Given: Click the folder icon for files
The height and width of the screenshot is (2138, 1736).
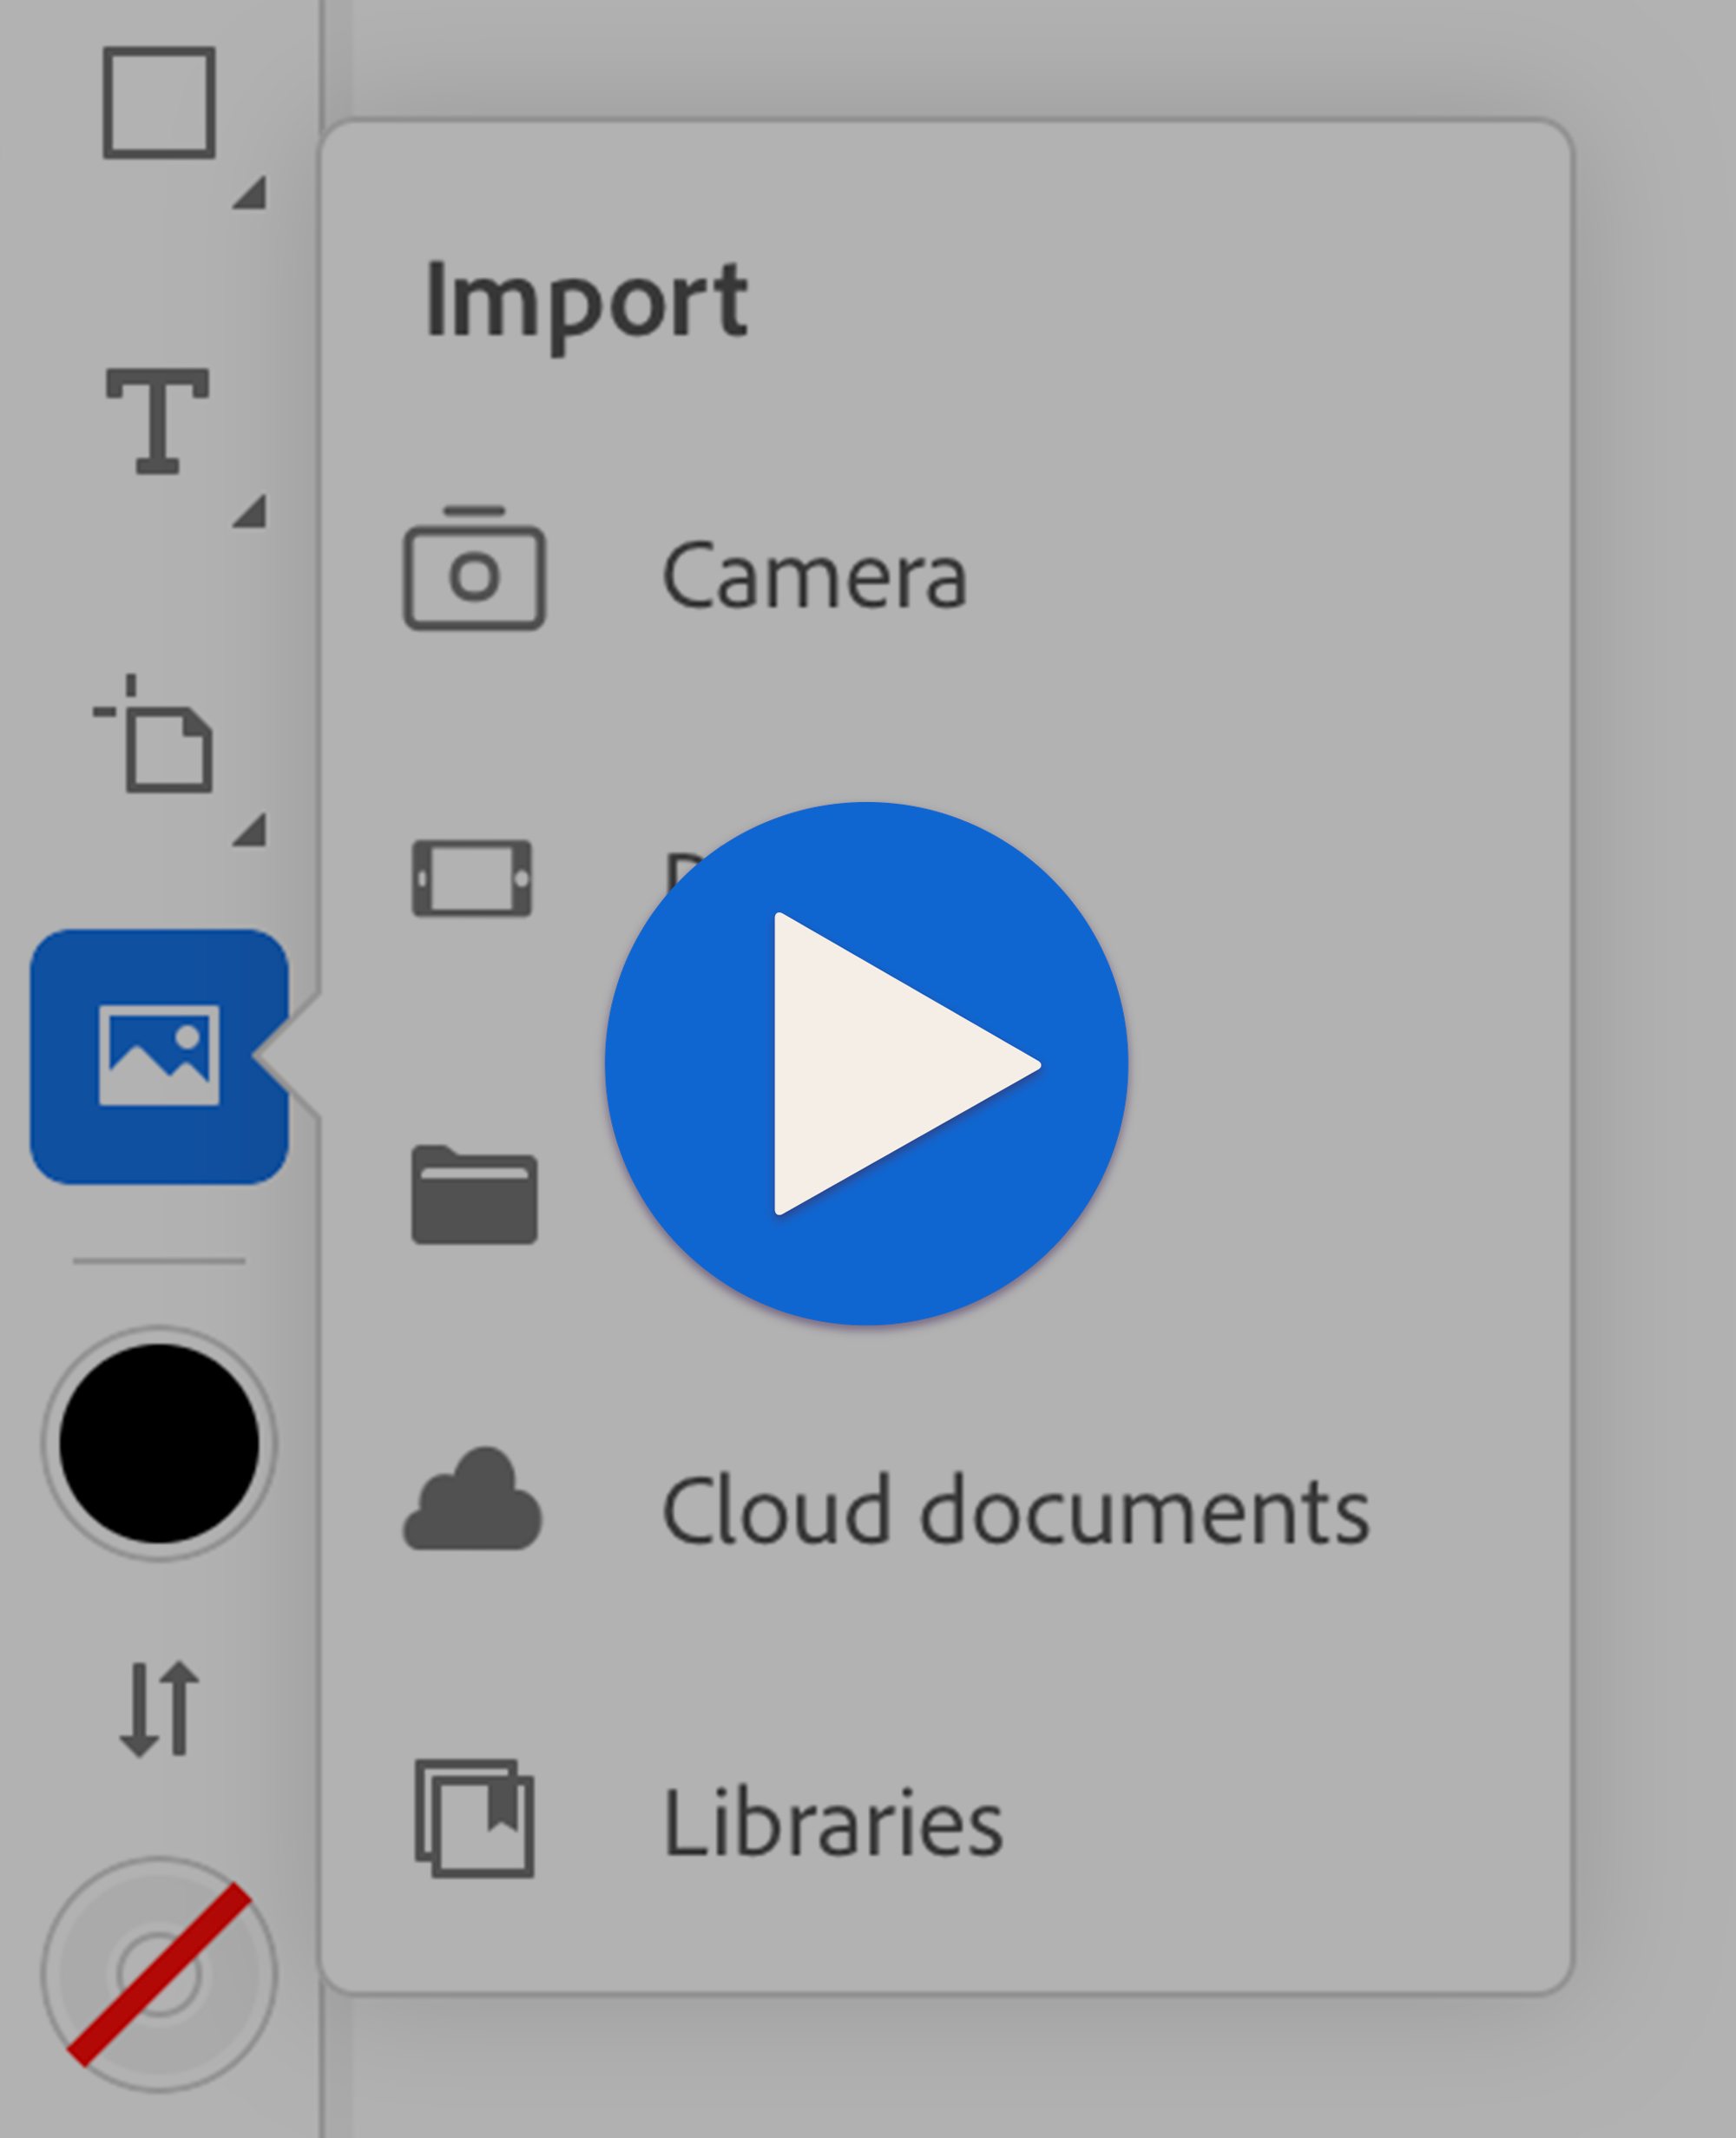Looking at the screenshot, I should [474, 1195].
